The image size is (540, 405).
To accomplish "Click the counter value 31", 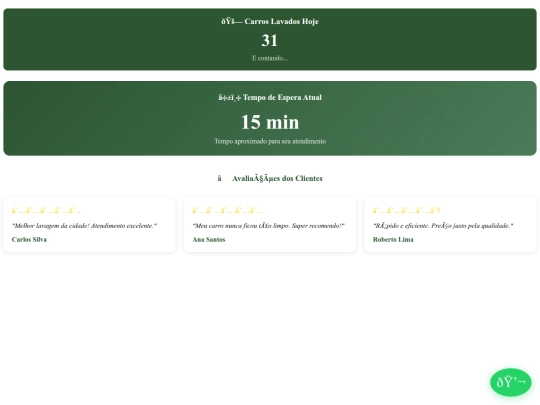I will (x=269, y=41).
